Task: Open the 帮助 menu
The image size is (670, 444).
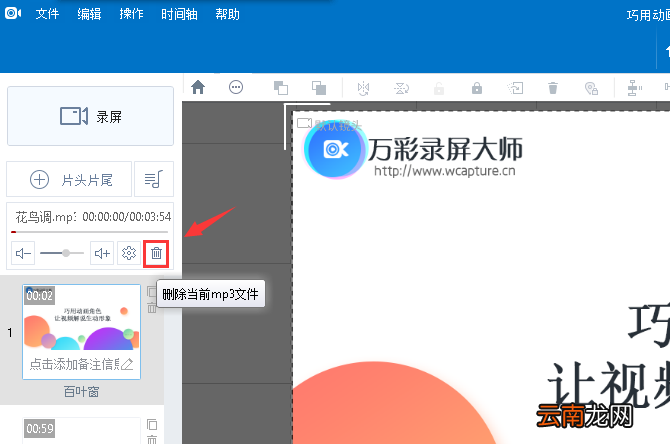Action: pos(227,14)
